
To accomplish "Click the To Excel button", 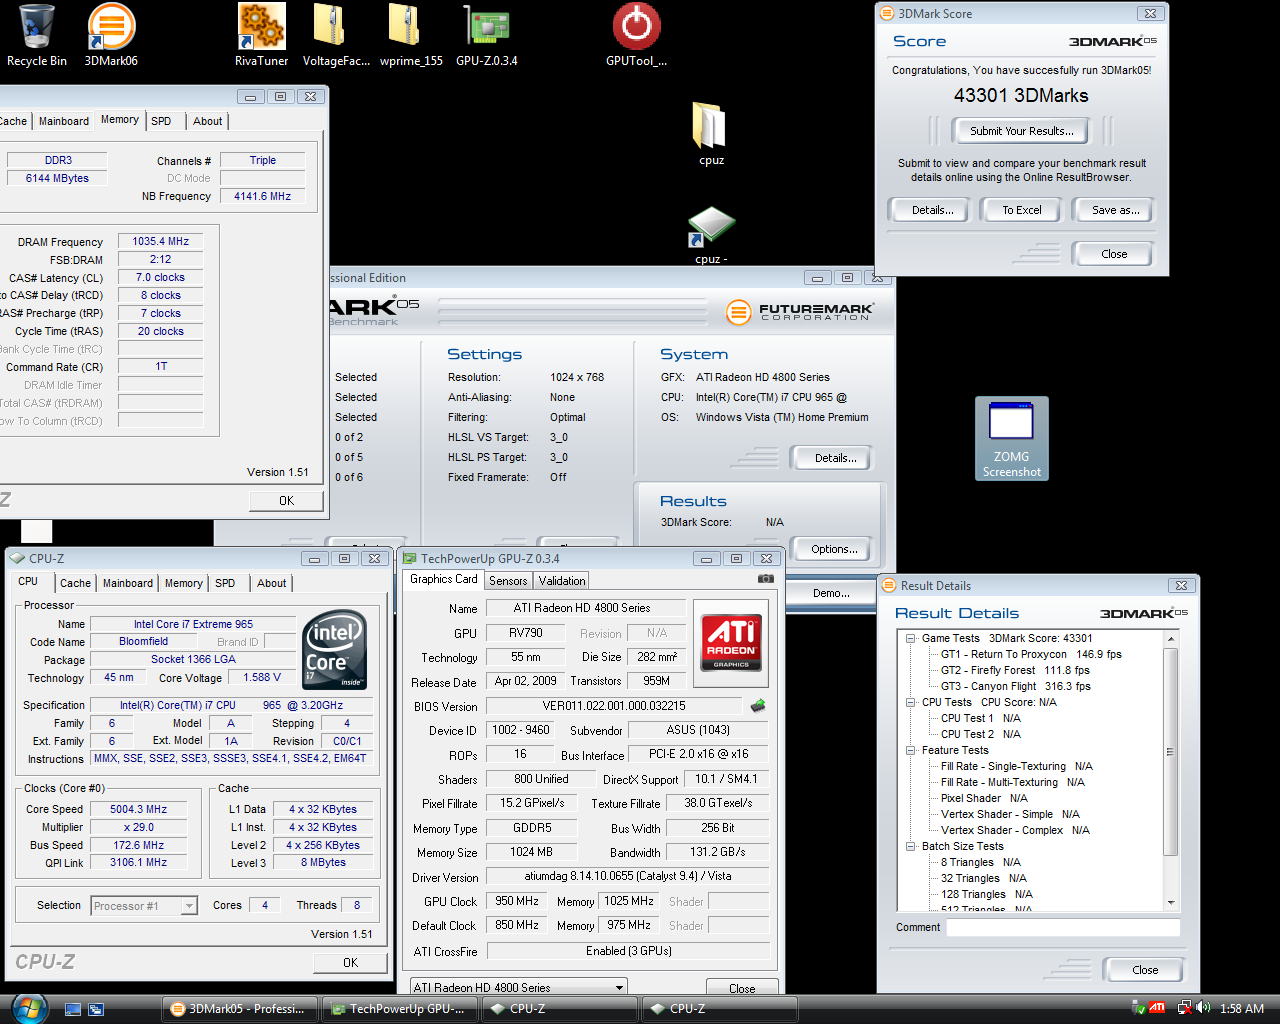I will 1022,210.
